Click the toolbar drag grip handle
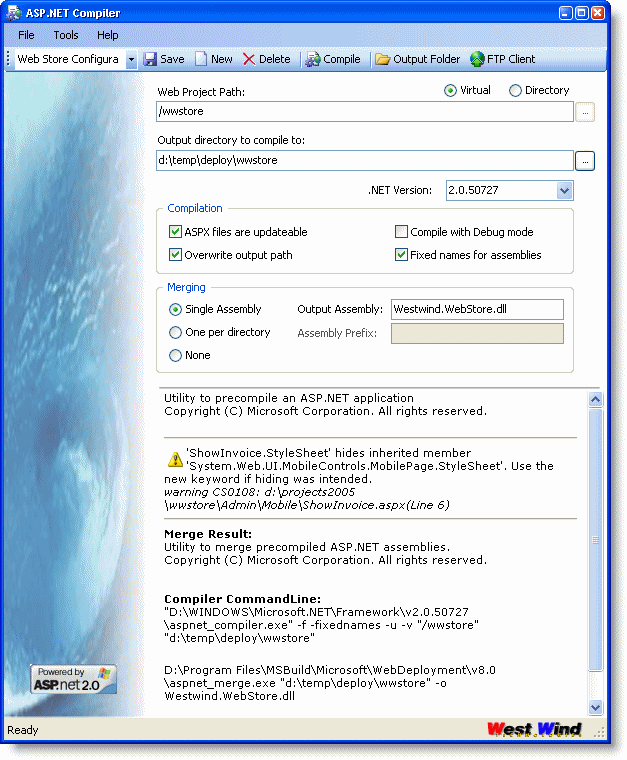 [x=8, y=59]
